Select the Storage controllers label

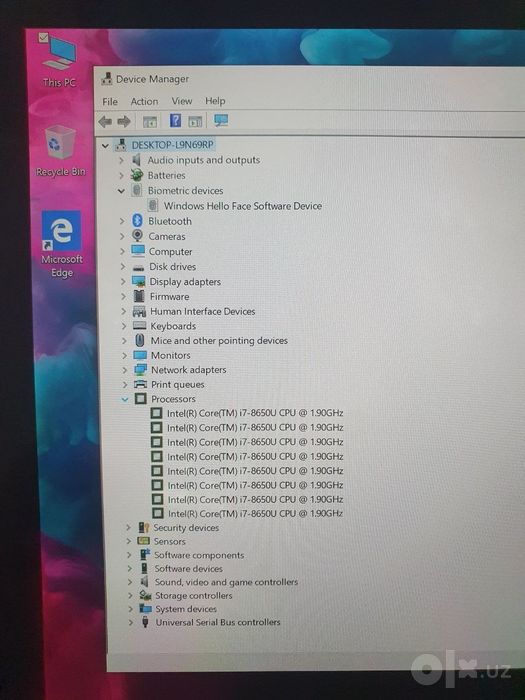193,596
